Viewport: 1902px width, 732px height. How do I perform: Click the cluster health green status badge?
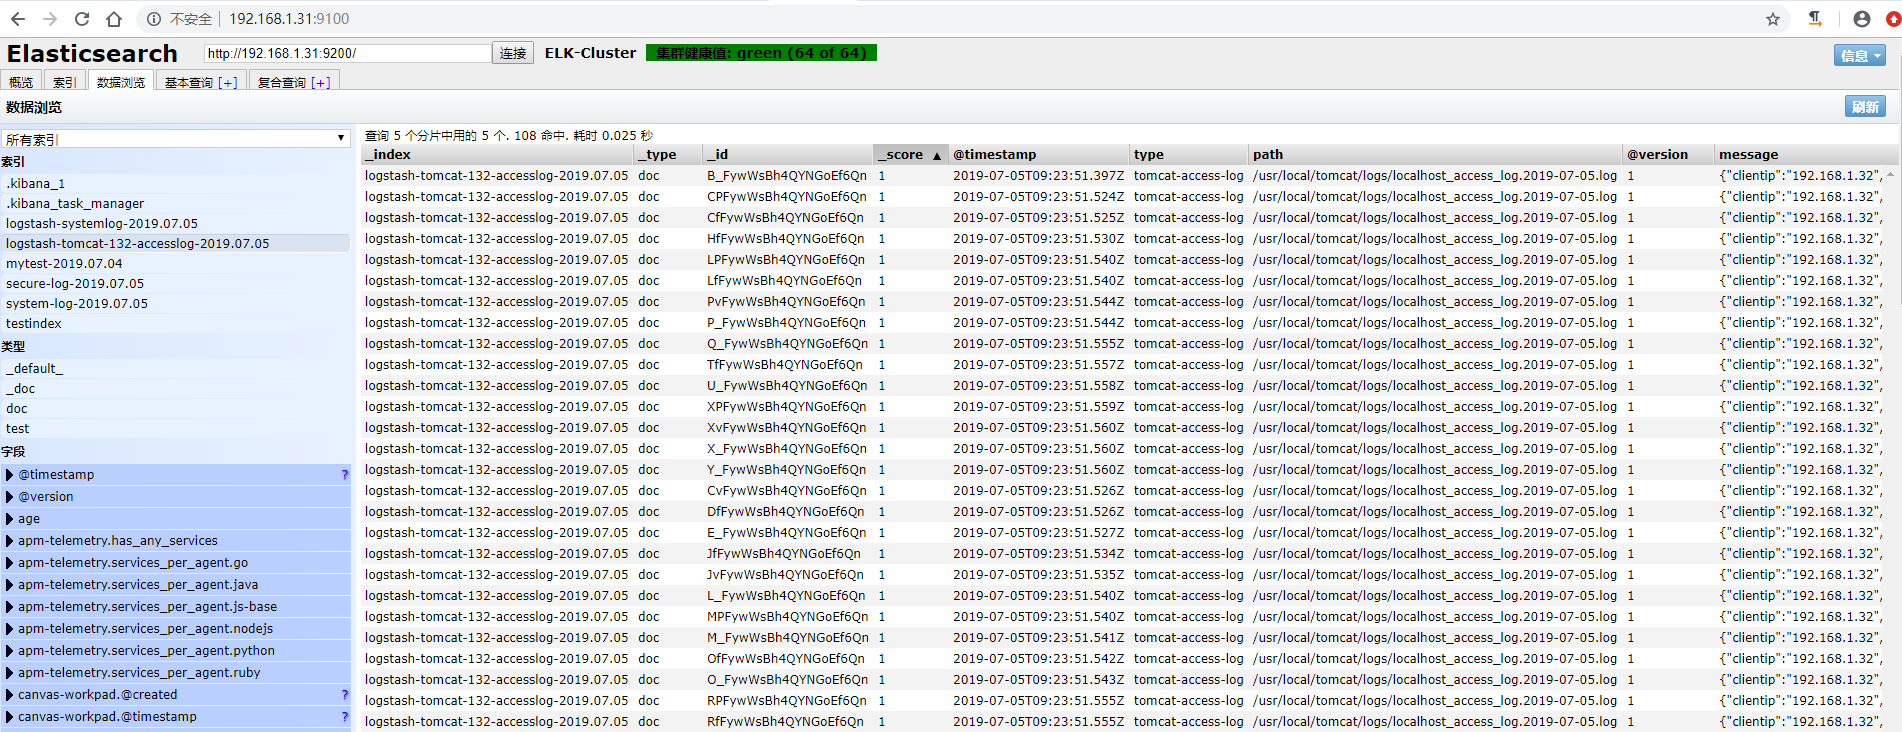[x=761, y=53]
